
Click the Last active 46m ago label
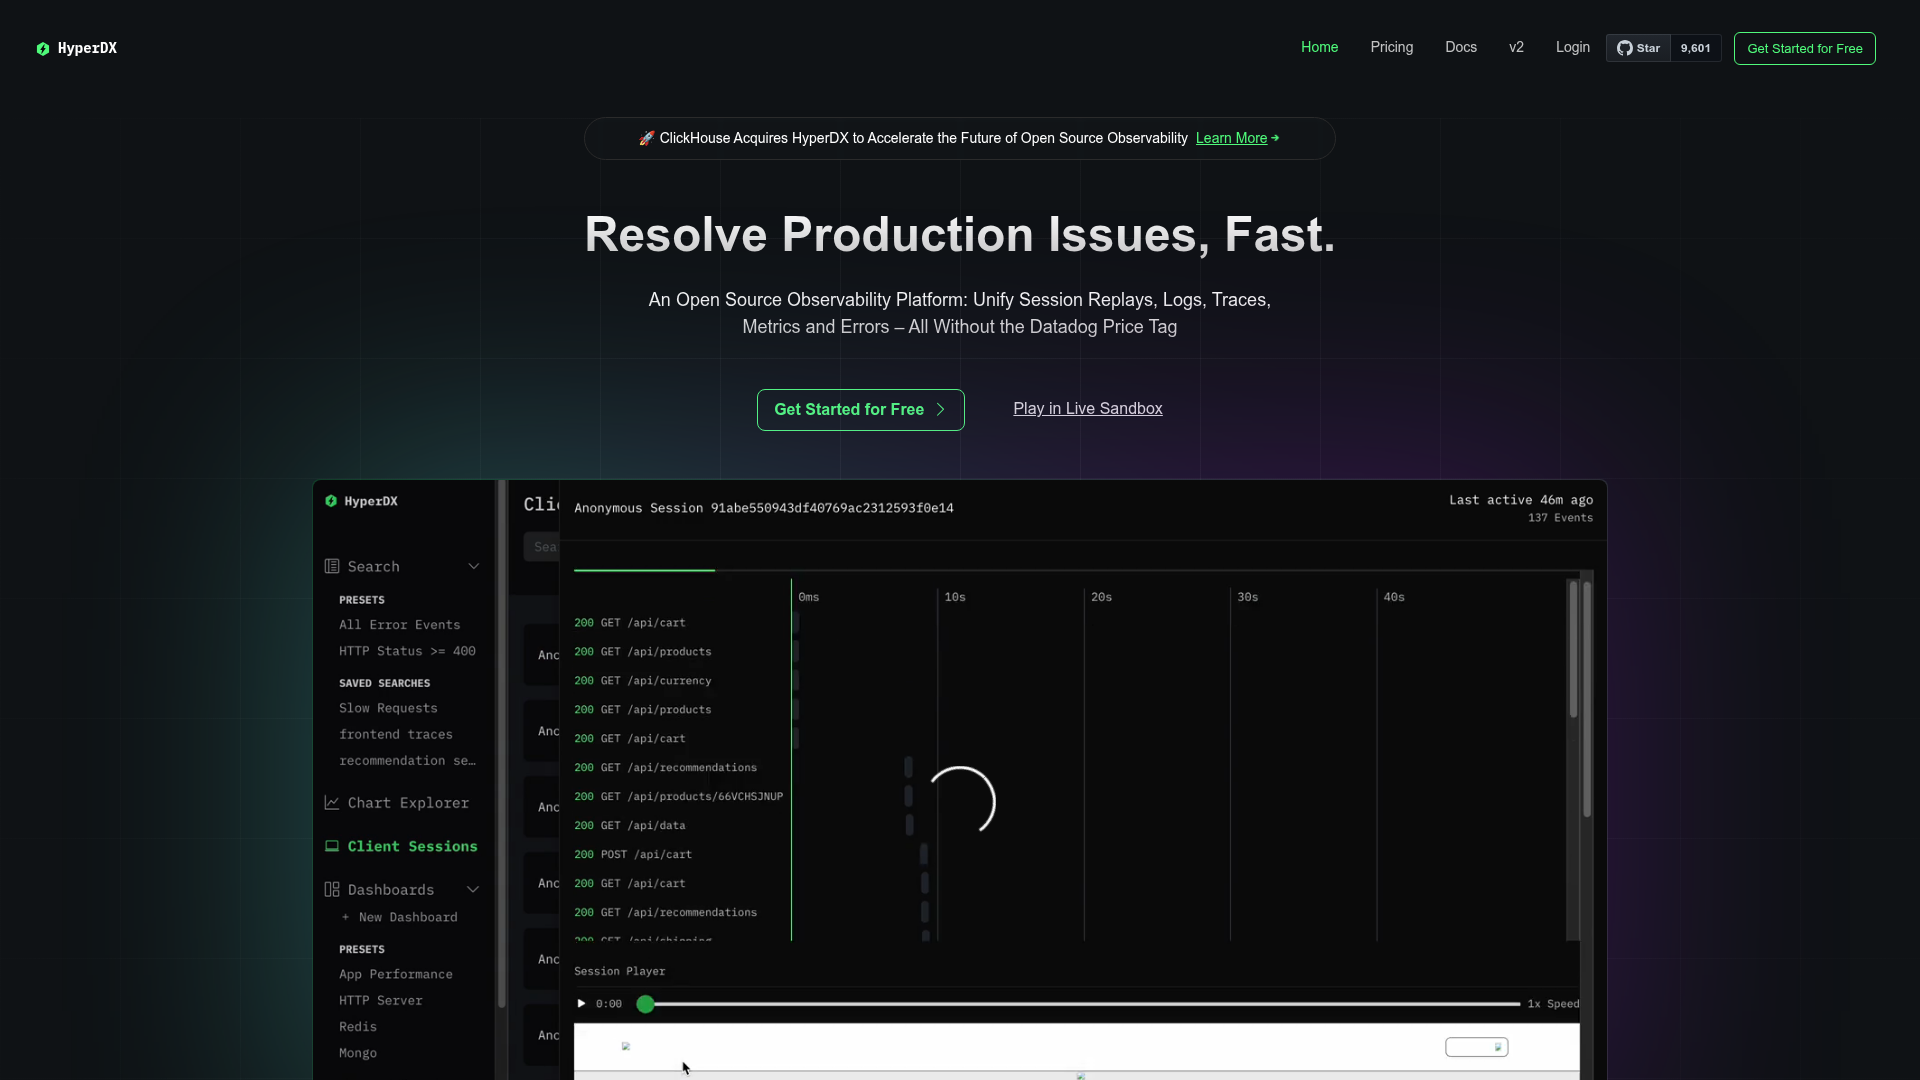coord(1520,500)
